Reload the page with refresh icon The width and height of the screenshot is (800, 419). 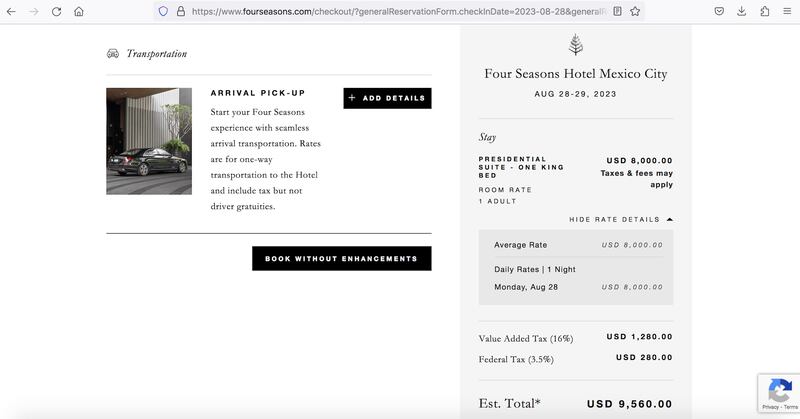click(56, 11)
